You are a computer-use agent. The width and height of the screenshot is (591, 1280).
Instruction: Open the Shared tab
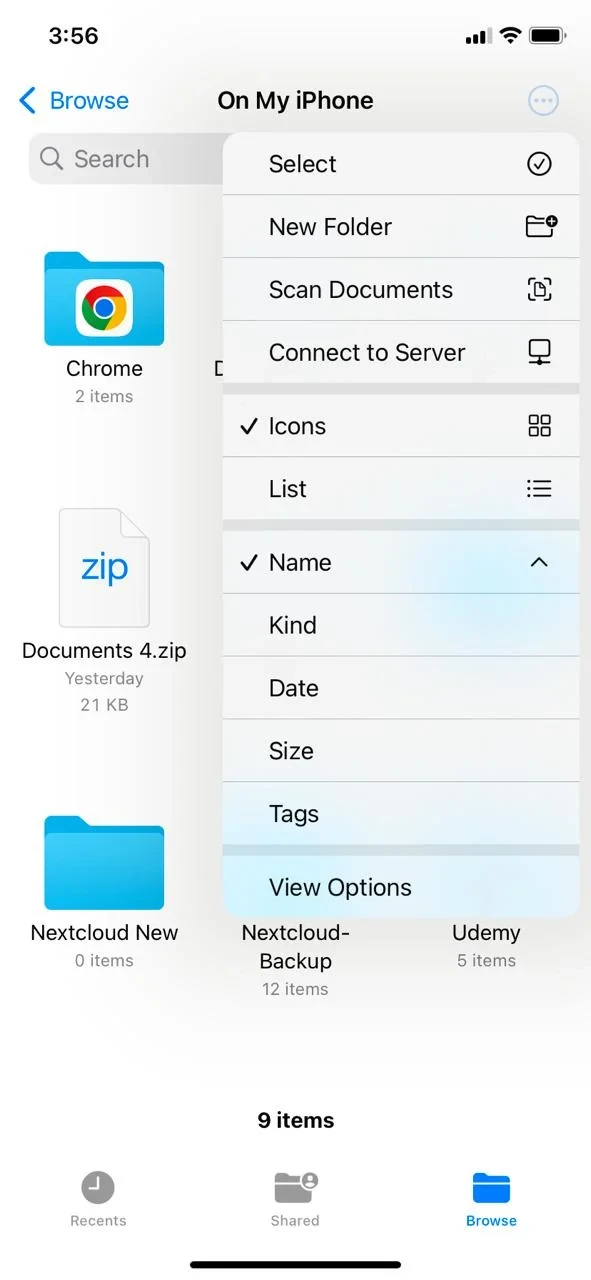(295, 1199)
